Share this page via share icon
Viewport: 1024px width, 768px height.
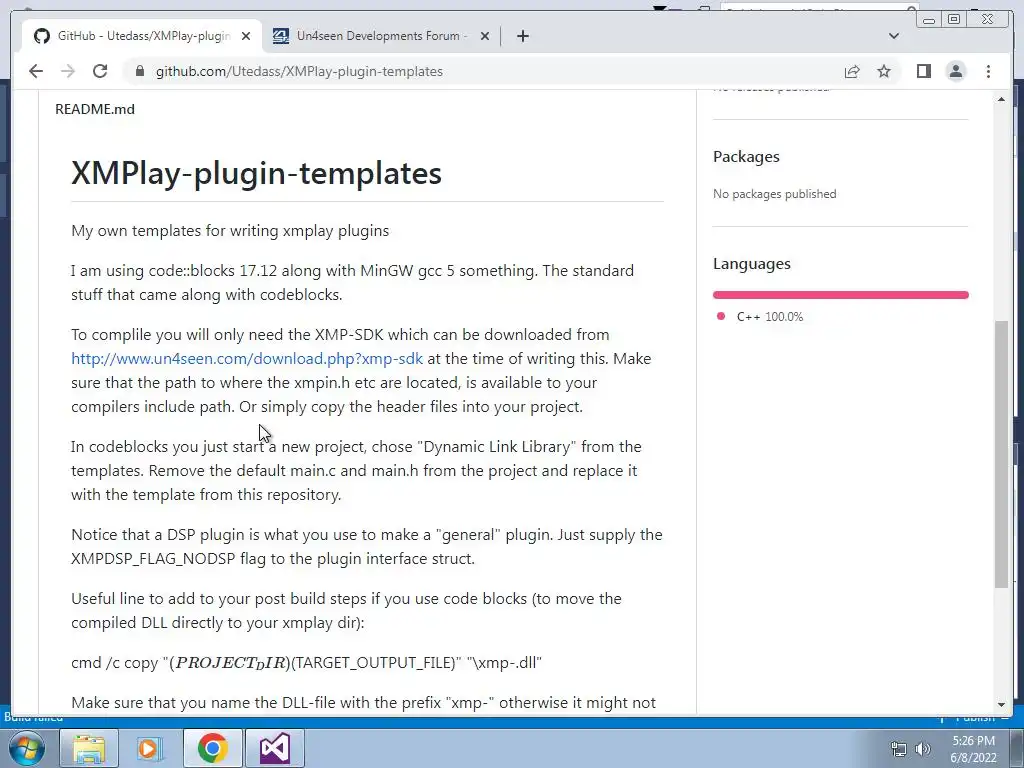click(x=852, y=71)
